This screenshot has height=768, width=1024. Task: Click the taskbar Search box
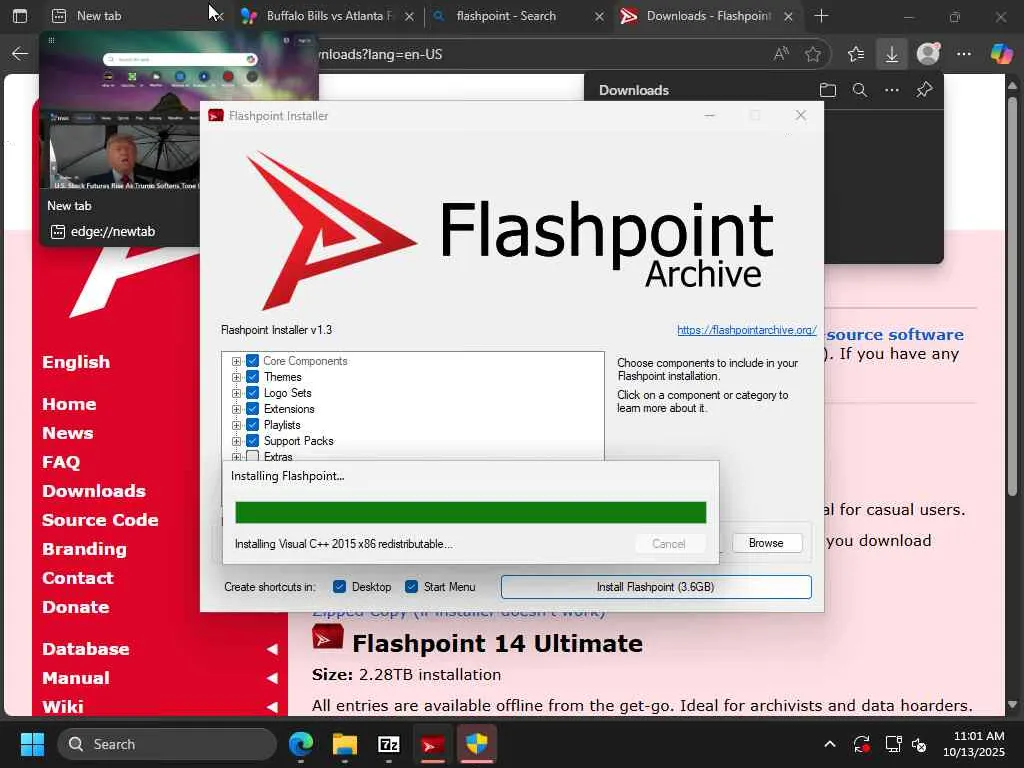(x=167, y=744)
